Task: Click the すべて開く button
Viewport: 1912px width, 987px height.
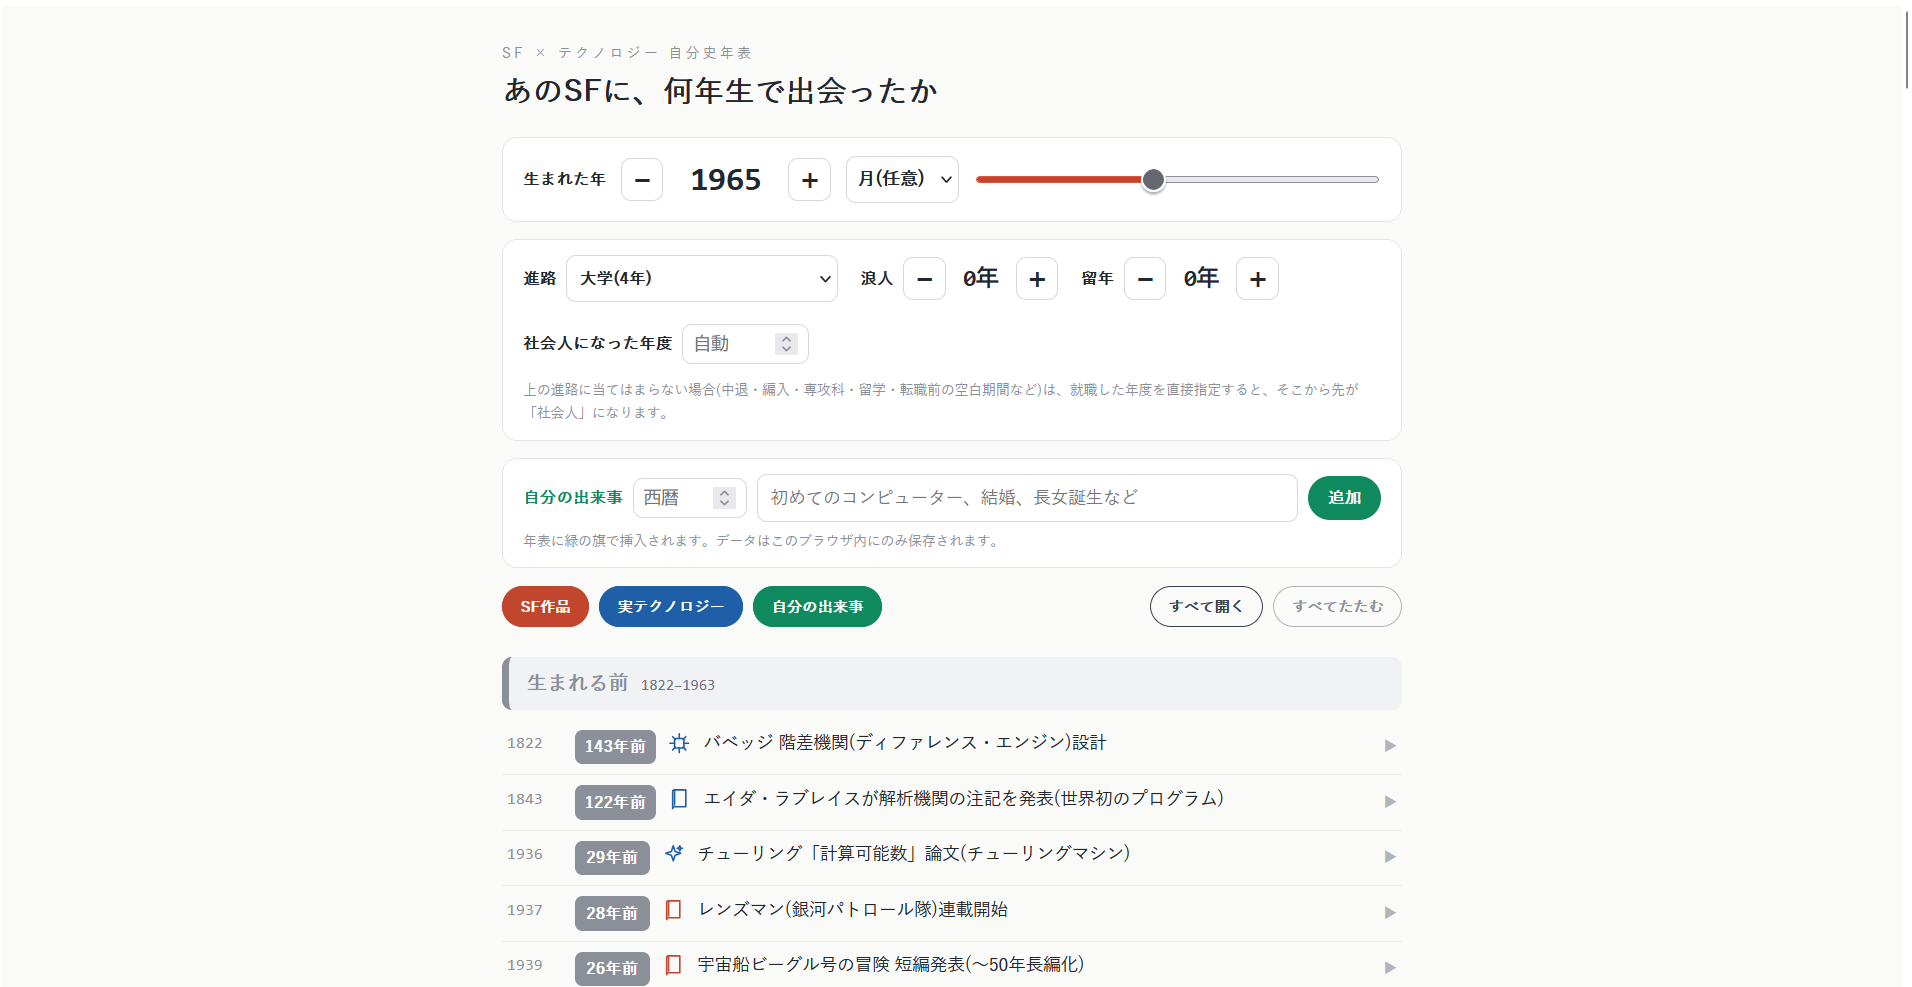Action: [1206, 607]
